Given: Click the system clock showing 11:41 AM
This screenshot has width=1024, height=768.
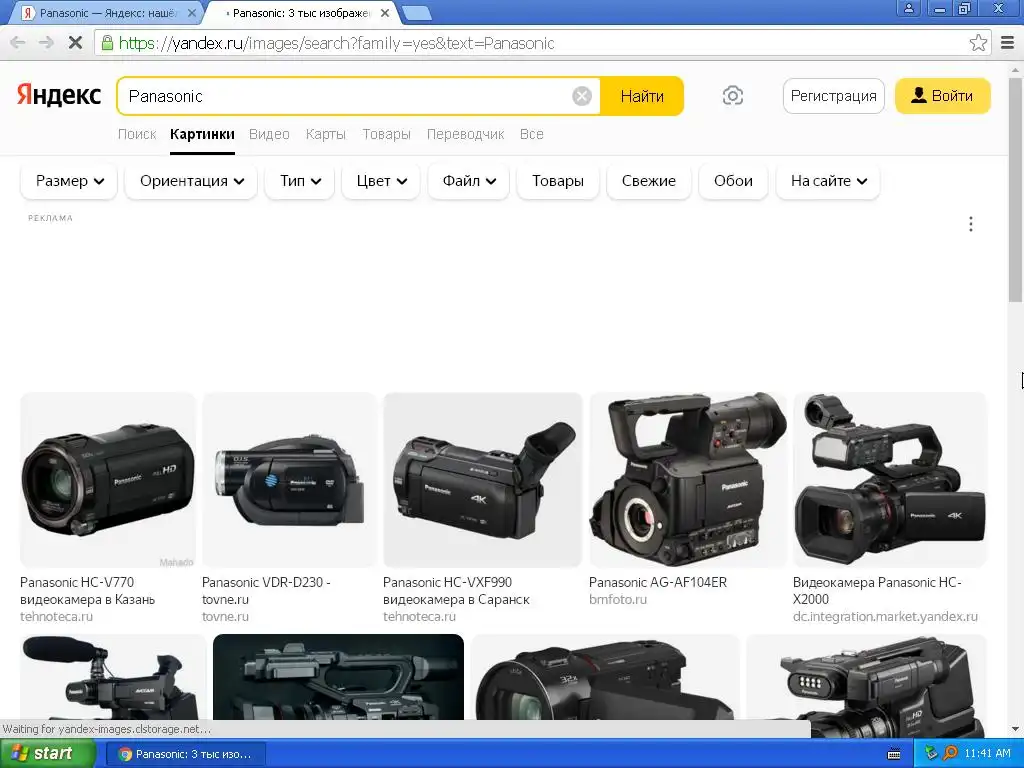Looking at the screenshot, I should (987, 754).
